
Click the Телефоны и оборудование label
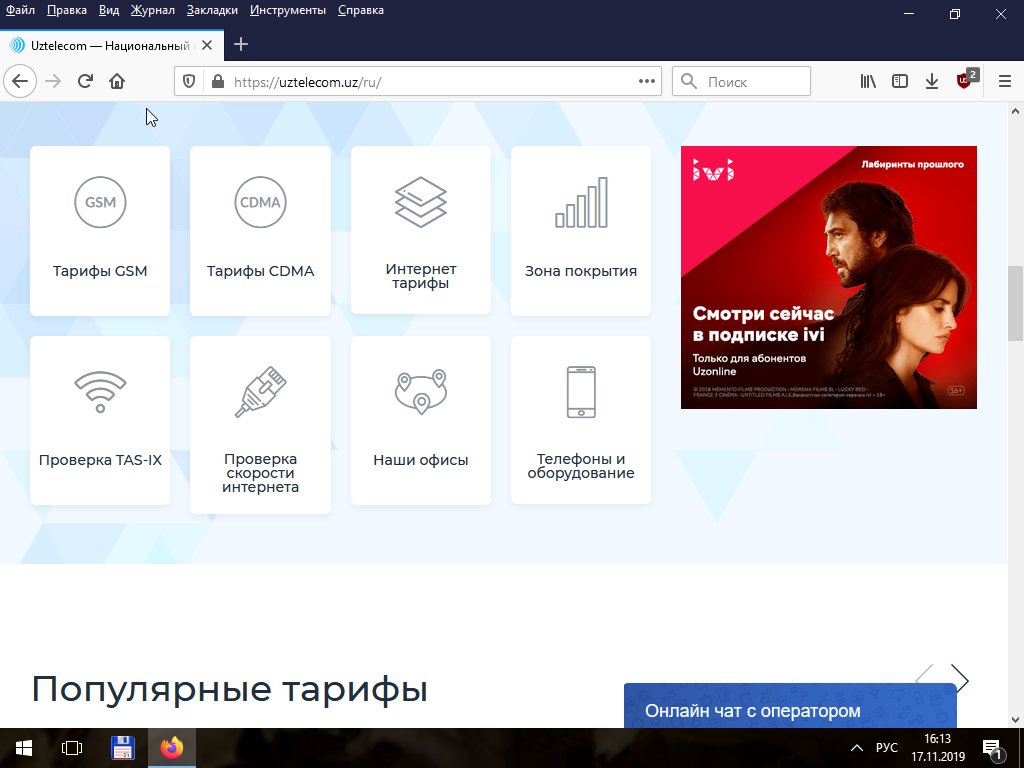pos(581,466)
